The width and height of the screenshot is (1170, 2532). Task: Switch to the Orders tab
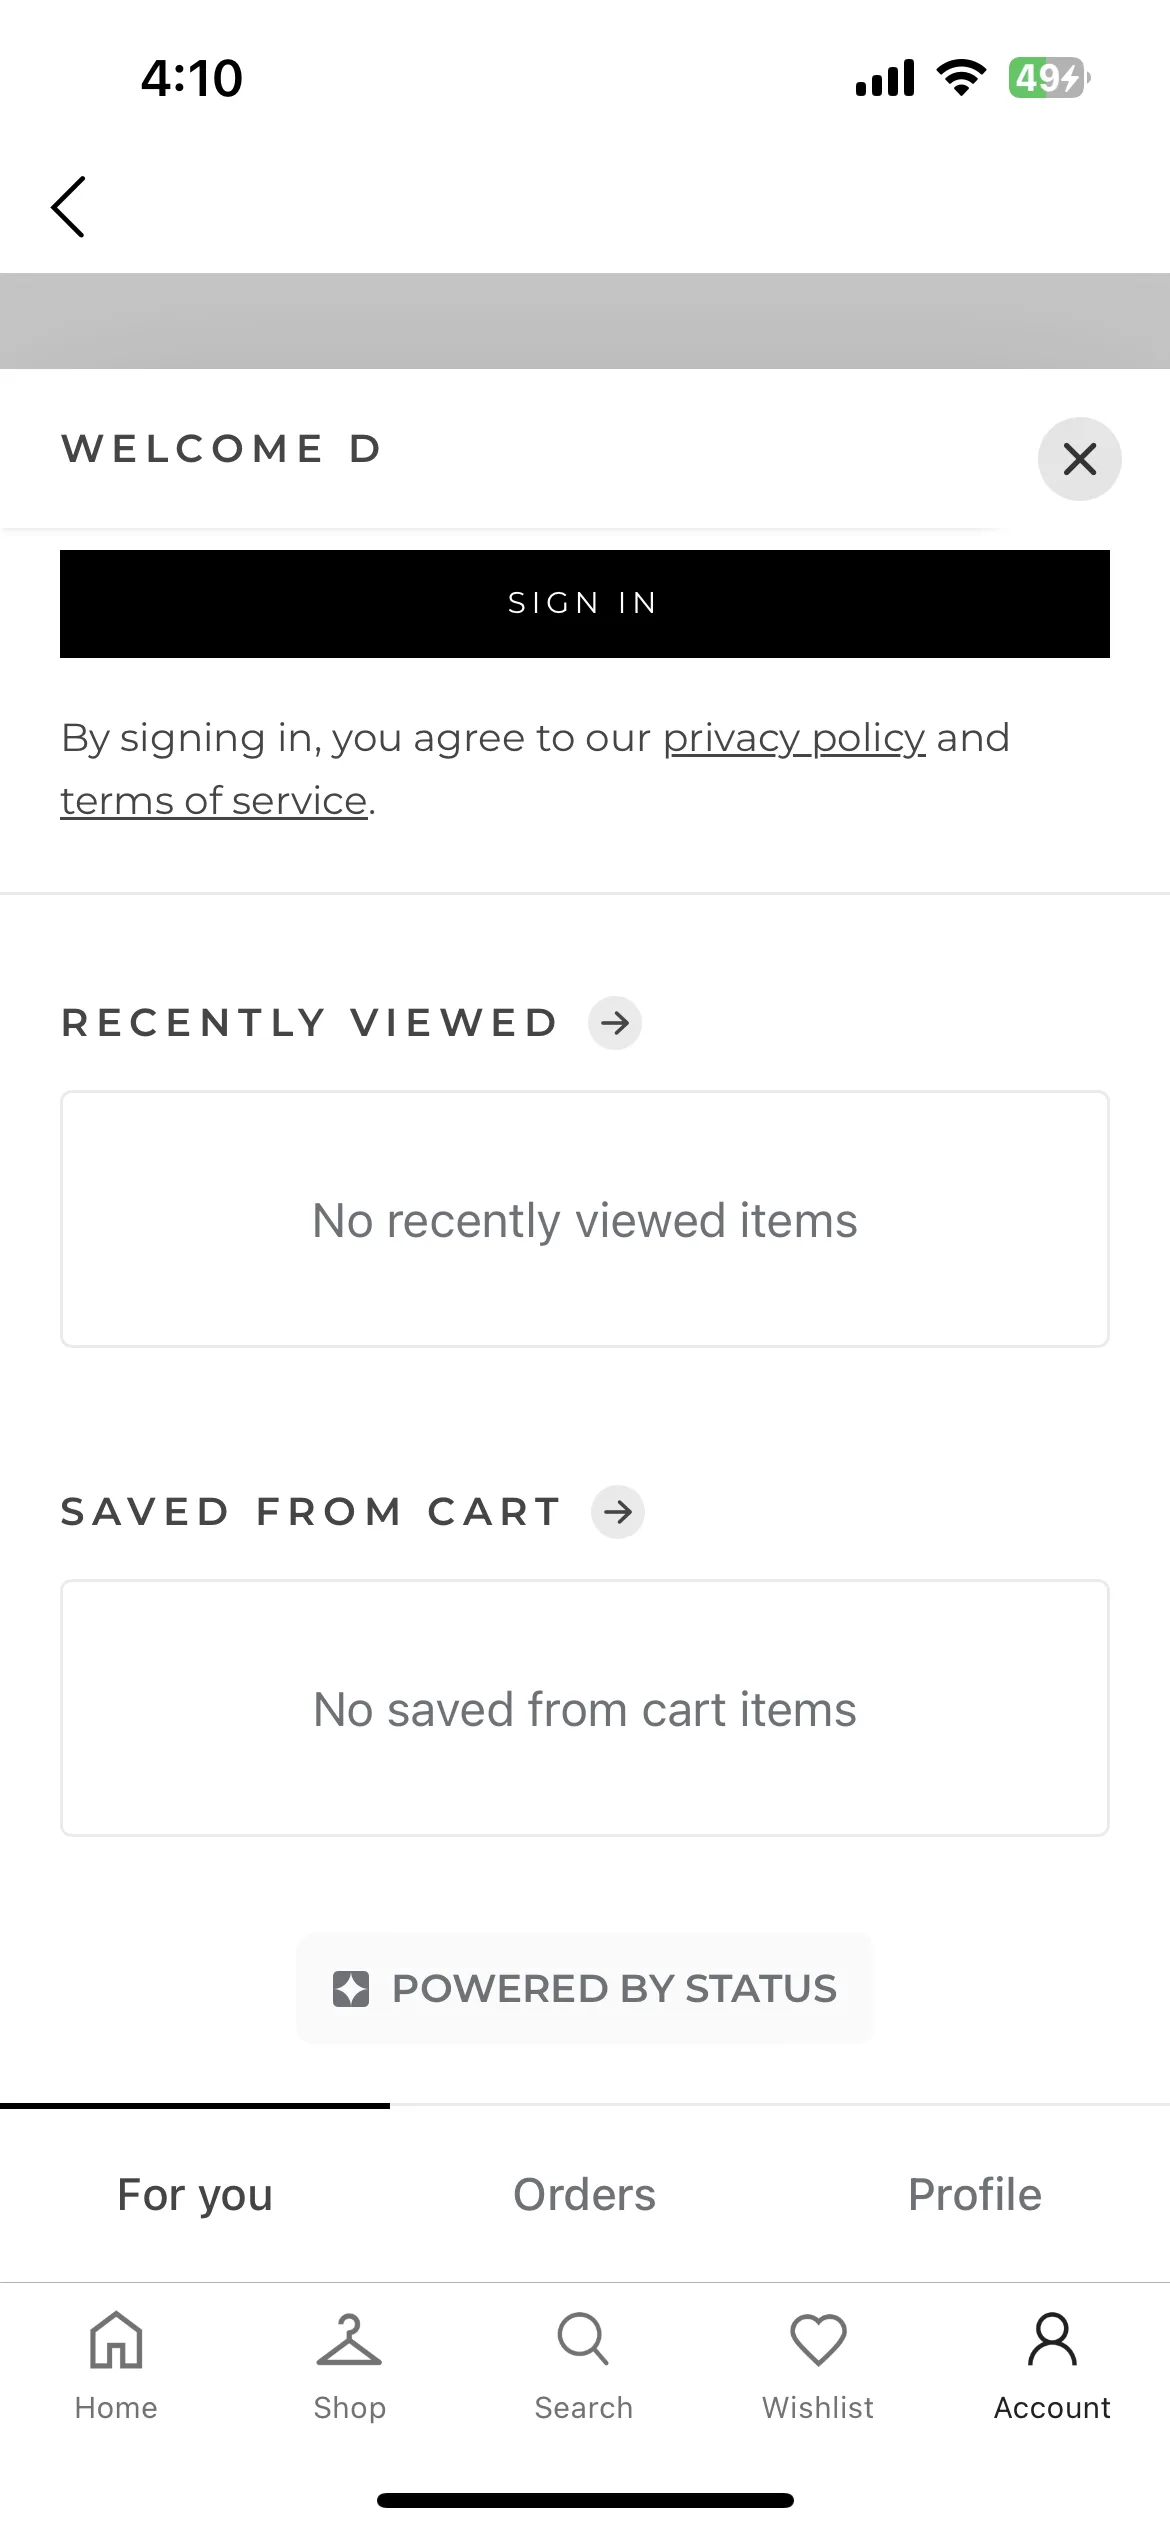pyautogui.click(x=585, y=2195)
